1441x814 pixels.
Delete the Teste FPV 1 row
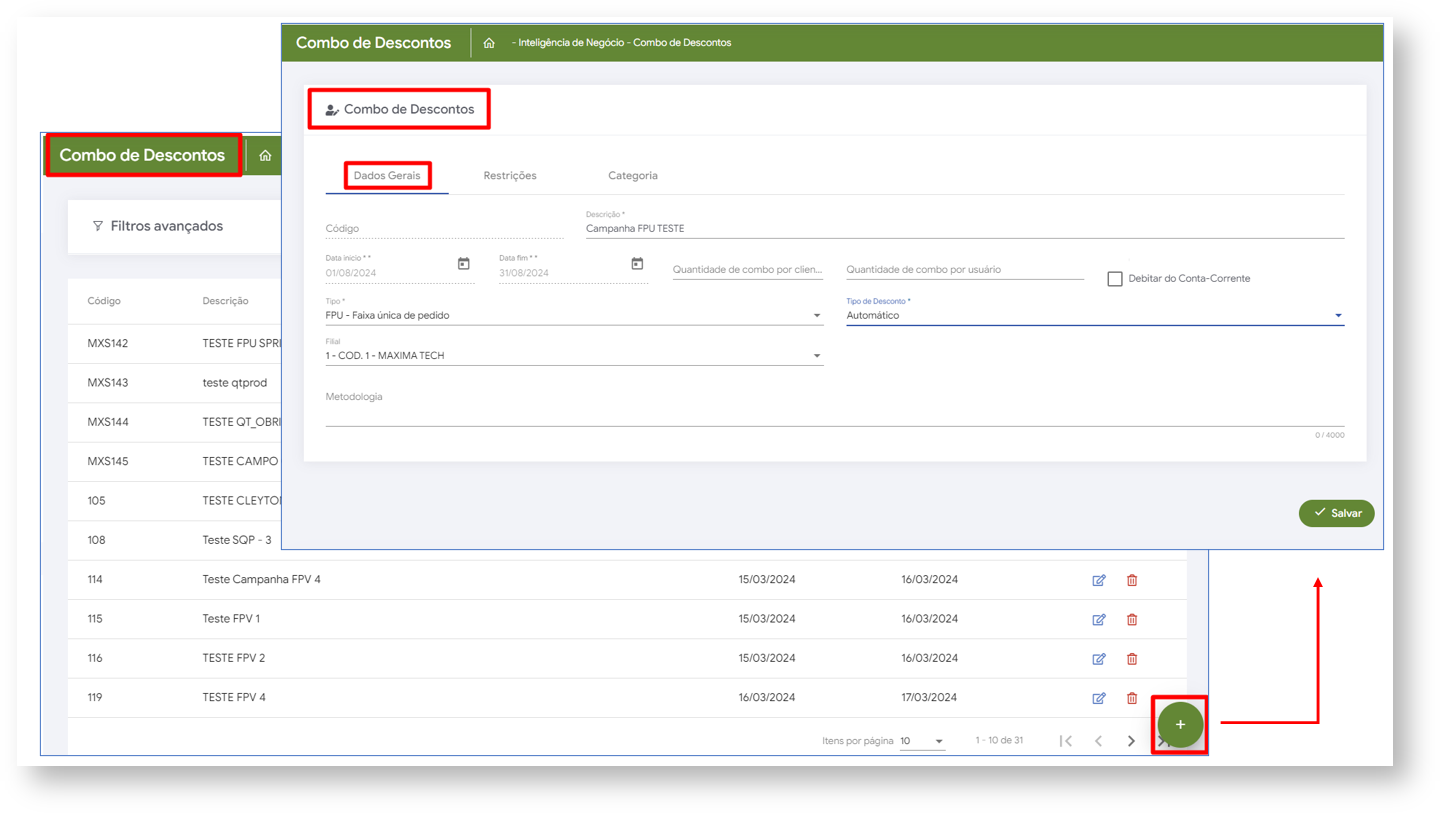pos(1132,619)
